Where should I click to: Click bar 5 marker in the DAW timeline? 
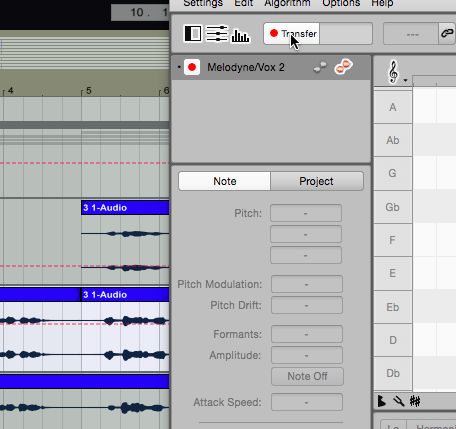click(x=88, y=91)
